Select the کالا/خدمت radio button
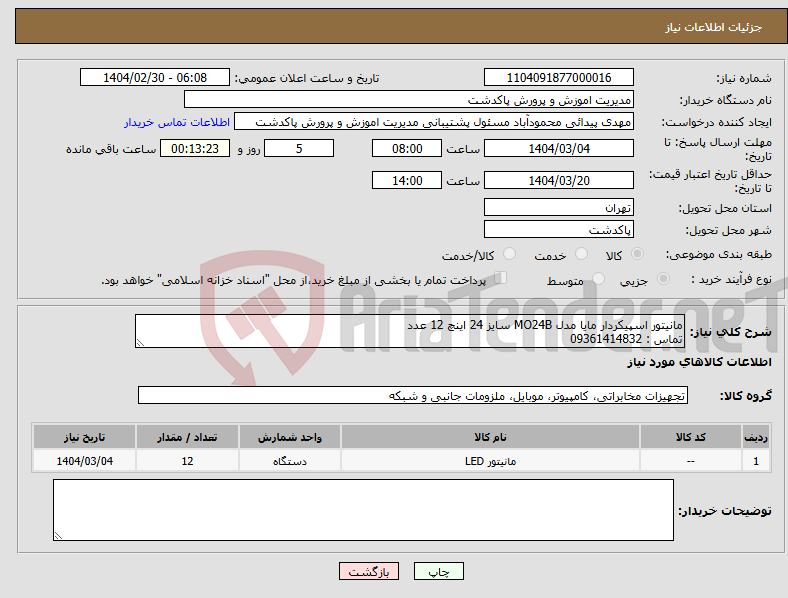 [x=510, y=254]
